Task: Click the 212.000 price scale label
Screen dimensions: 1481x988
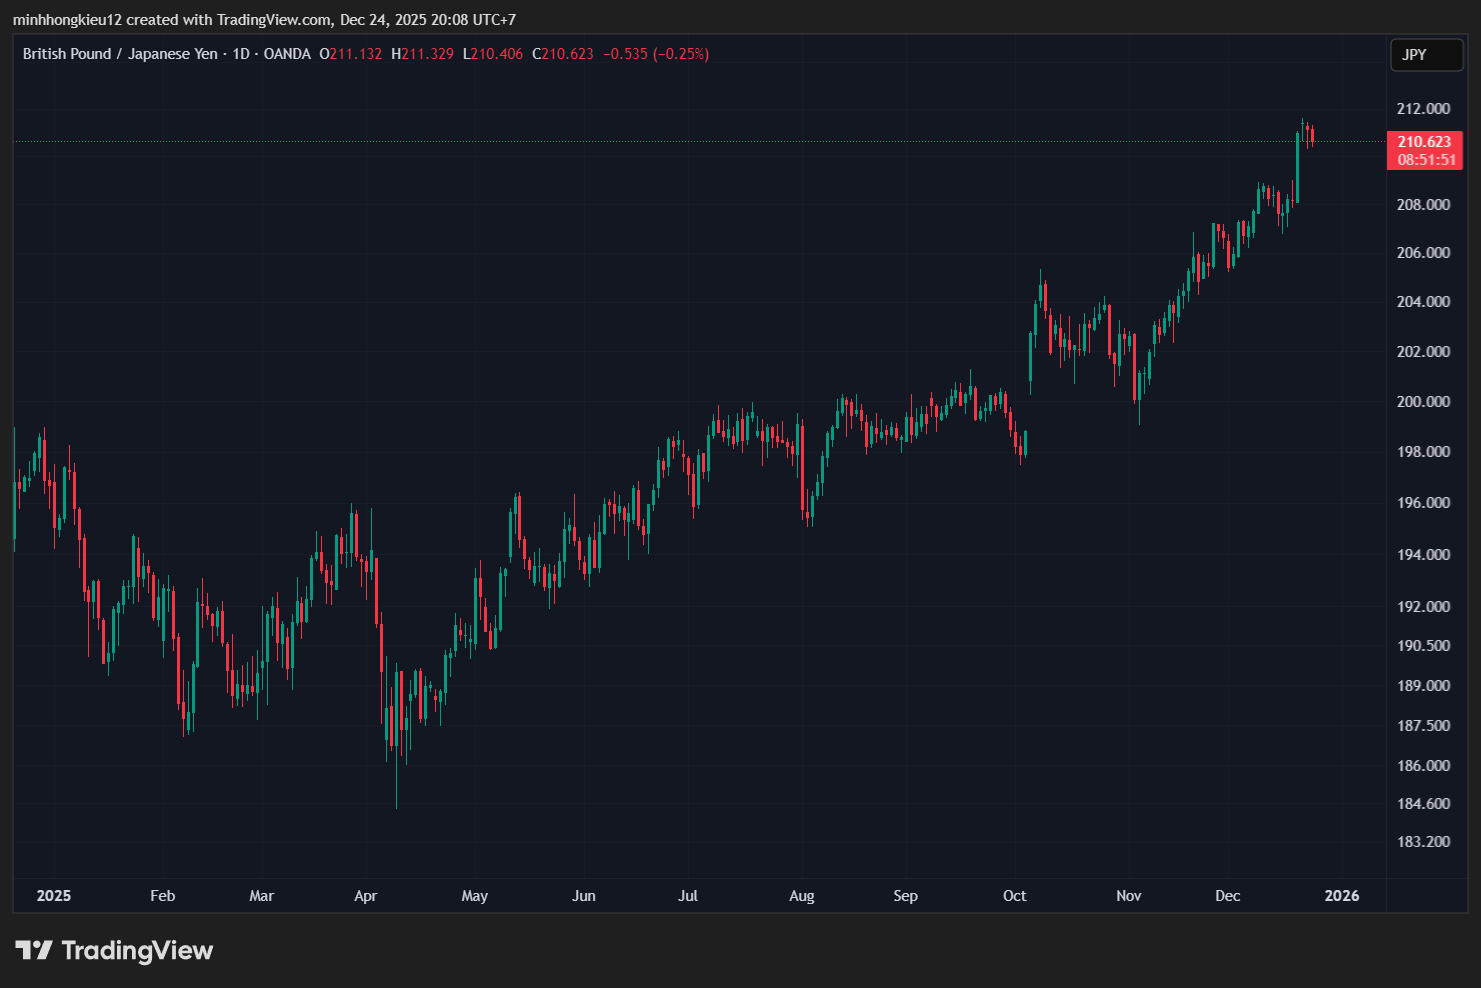Action: pos(1423,109)
